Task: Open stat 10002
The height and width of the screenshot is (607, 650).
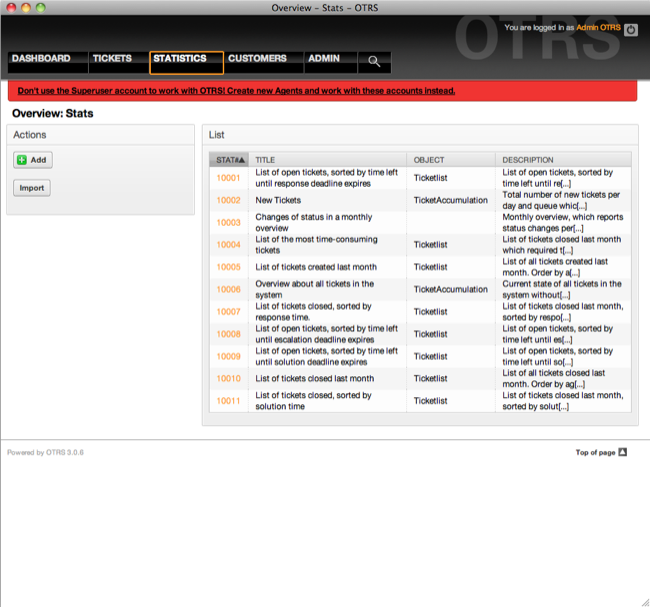Action: coord(228,200)
